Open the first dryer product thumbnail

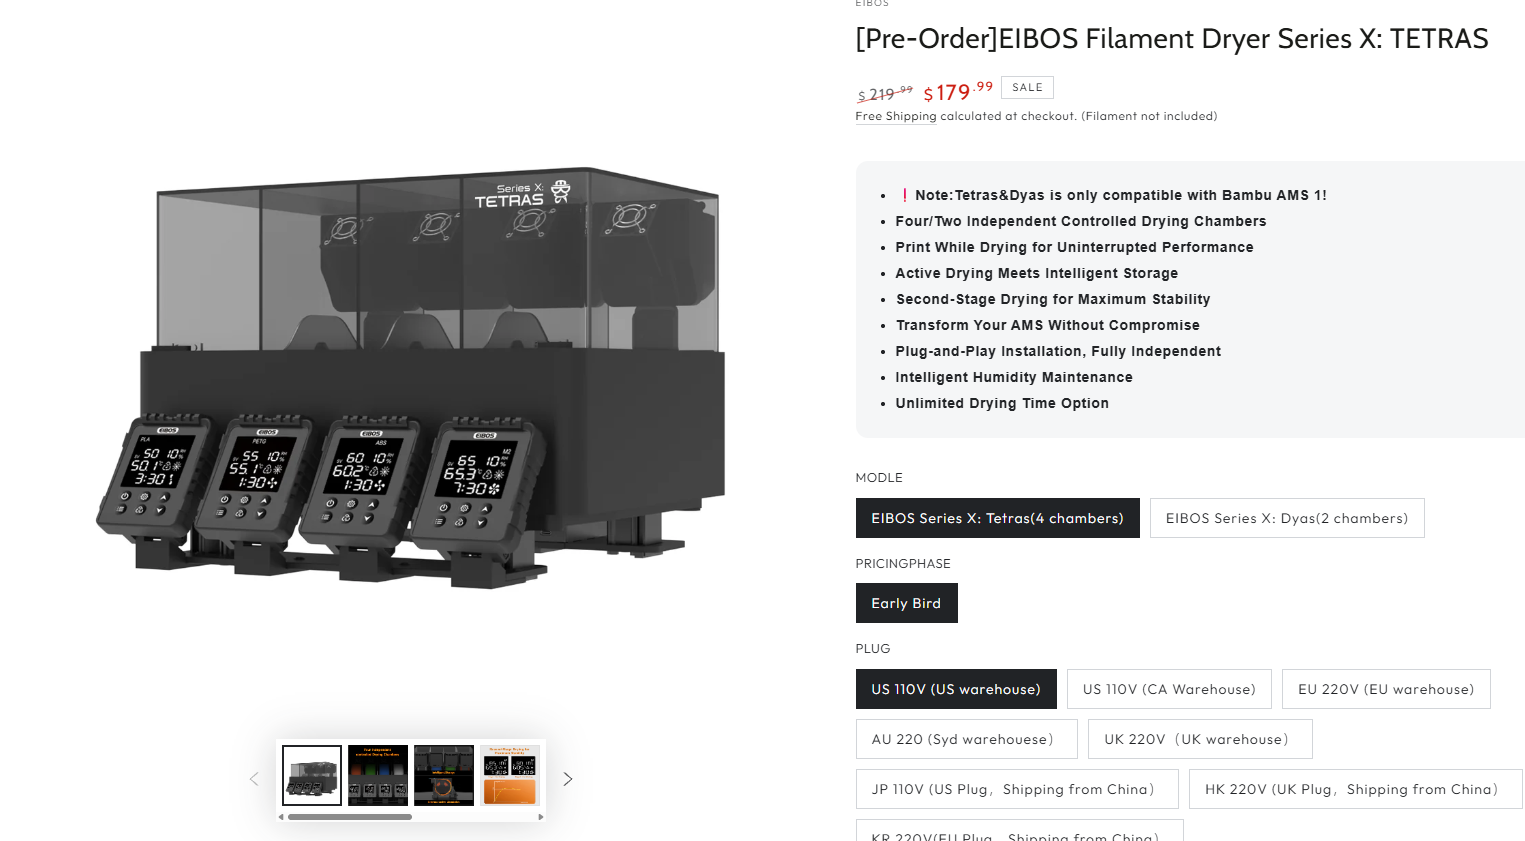[312, 775]
